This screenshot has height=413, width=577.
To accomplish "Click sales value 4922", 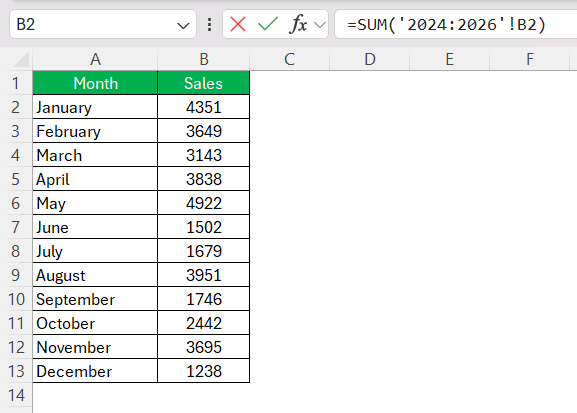I will point(203,203).
